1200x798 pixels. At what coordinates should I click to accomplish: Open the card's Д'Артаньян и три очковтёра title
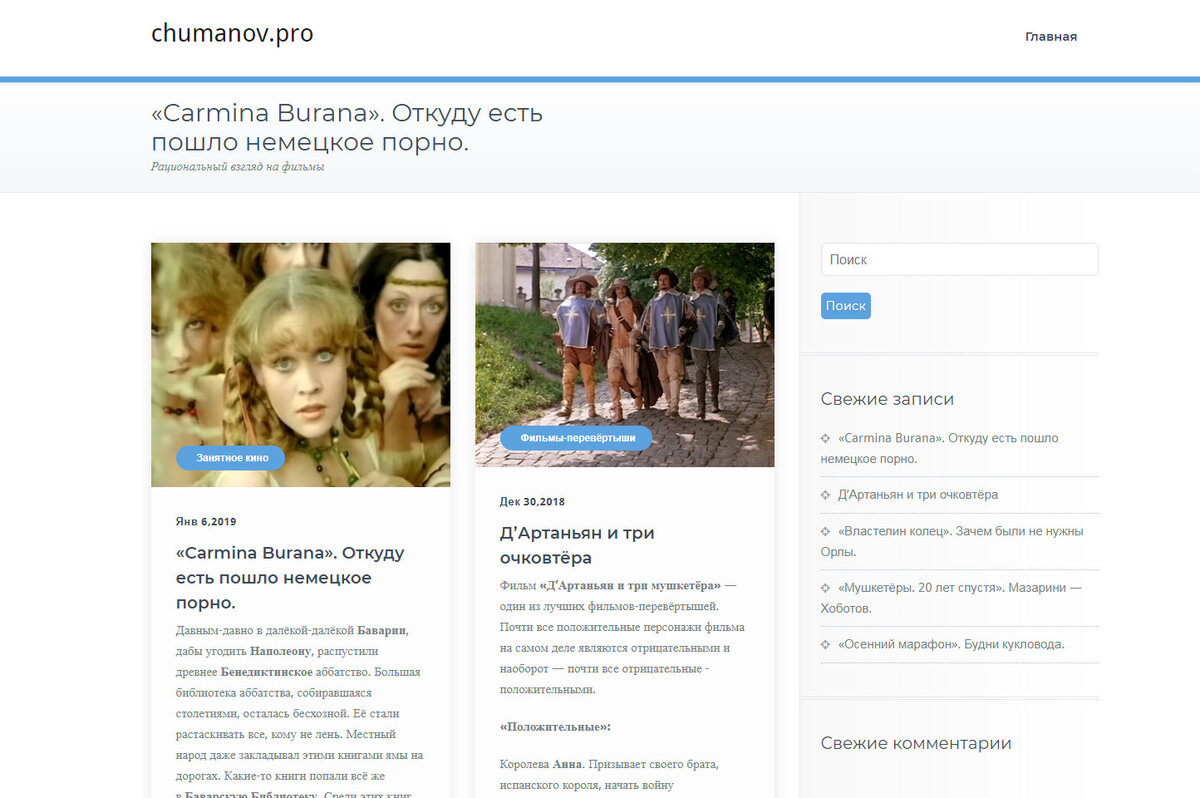(x=577, y=545)
